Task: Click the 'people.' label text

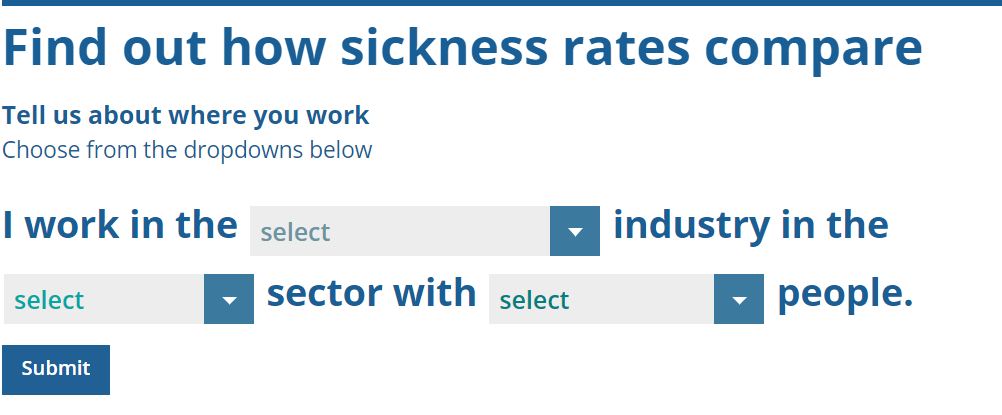Action: (x=845, y=294)
